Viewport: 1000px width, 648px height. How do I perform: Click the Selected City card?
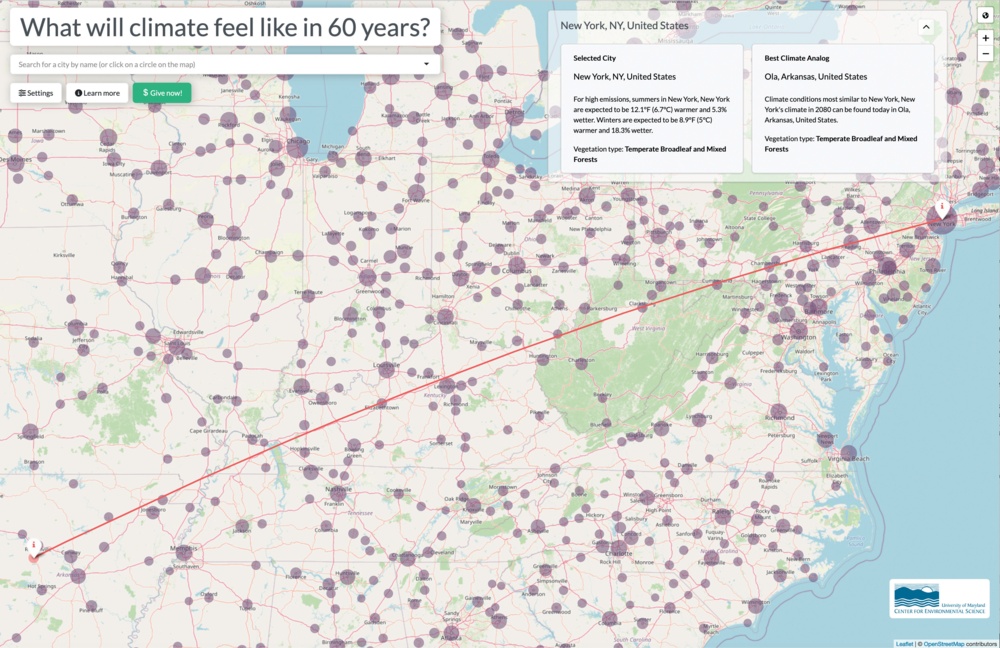click(651, 107)
